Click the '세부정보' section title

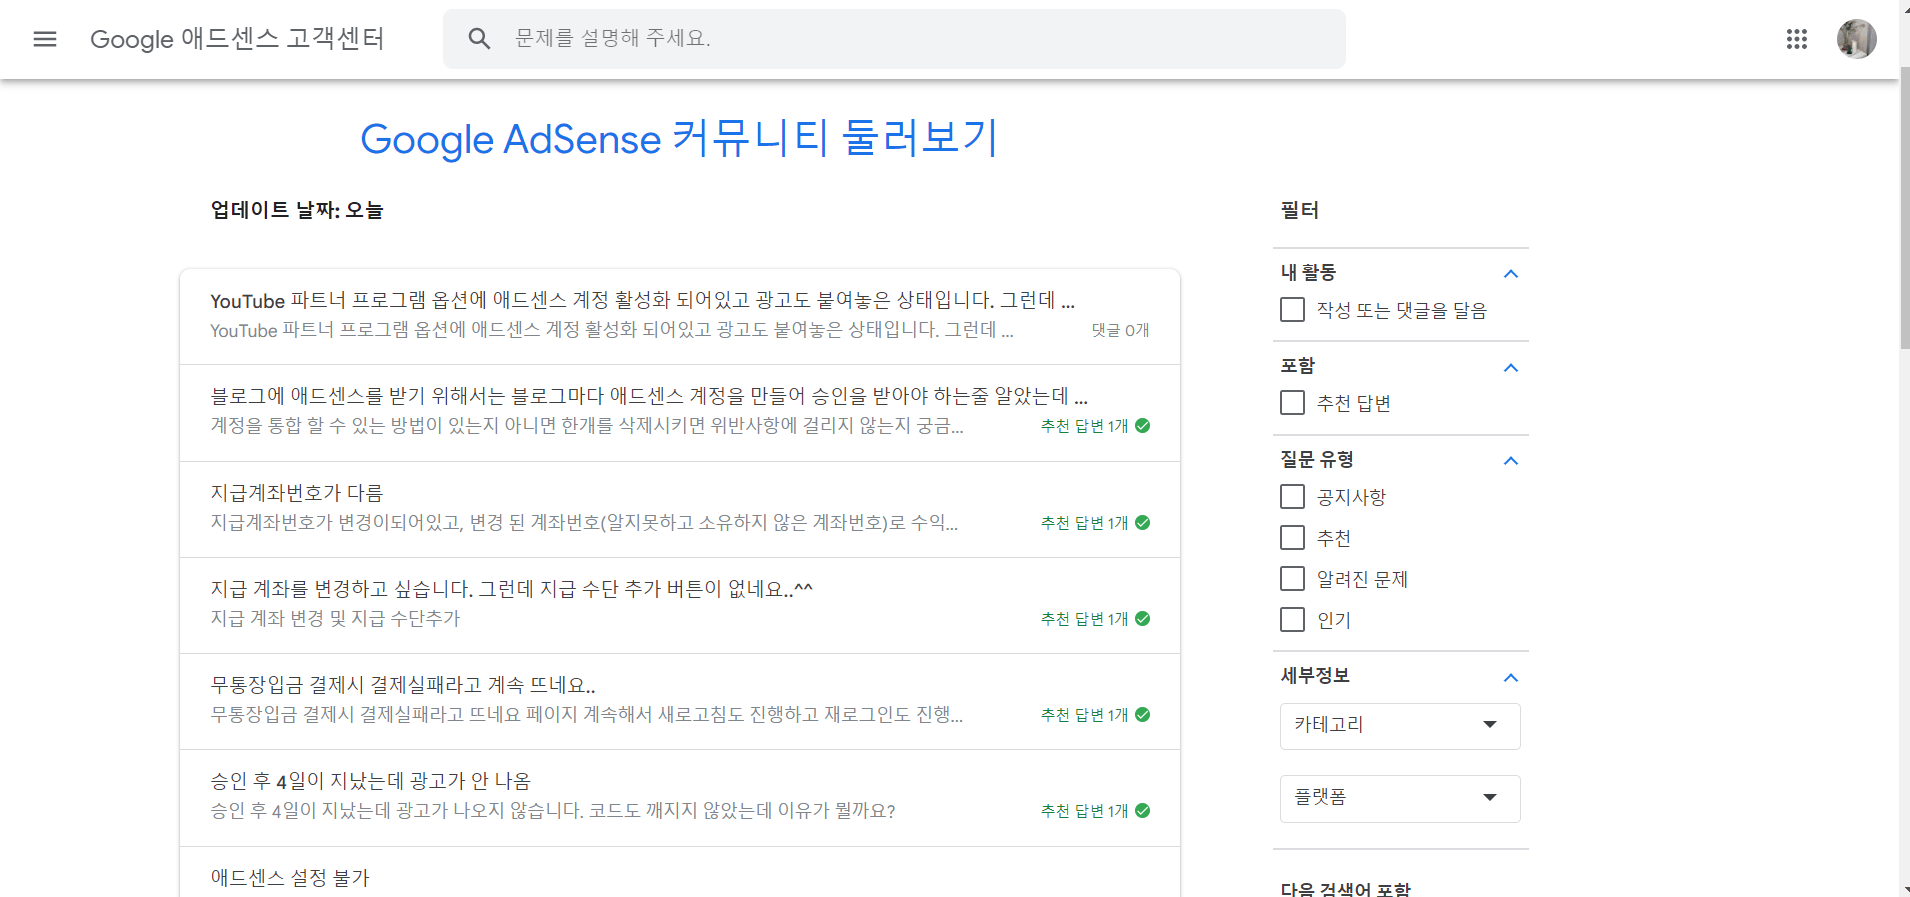click(1315, 675)
